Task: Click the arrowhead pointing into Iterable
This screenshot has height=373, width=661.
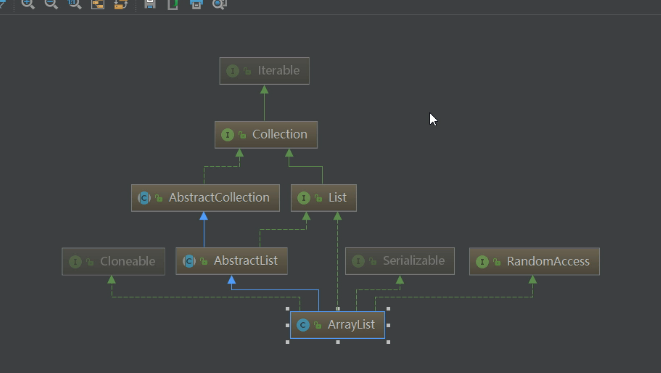Action: click(264, 90)
